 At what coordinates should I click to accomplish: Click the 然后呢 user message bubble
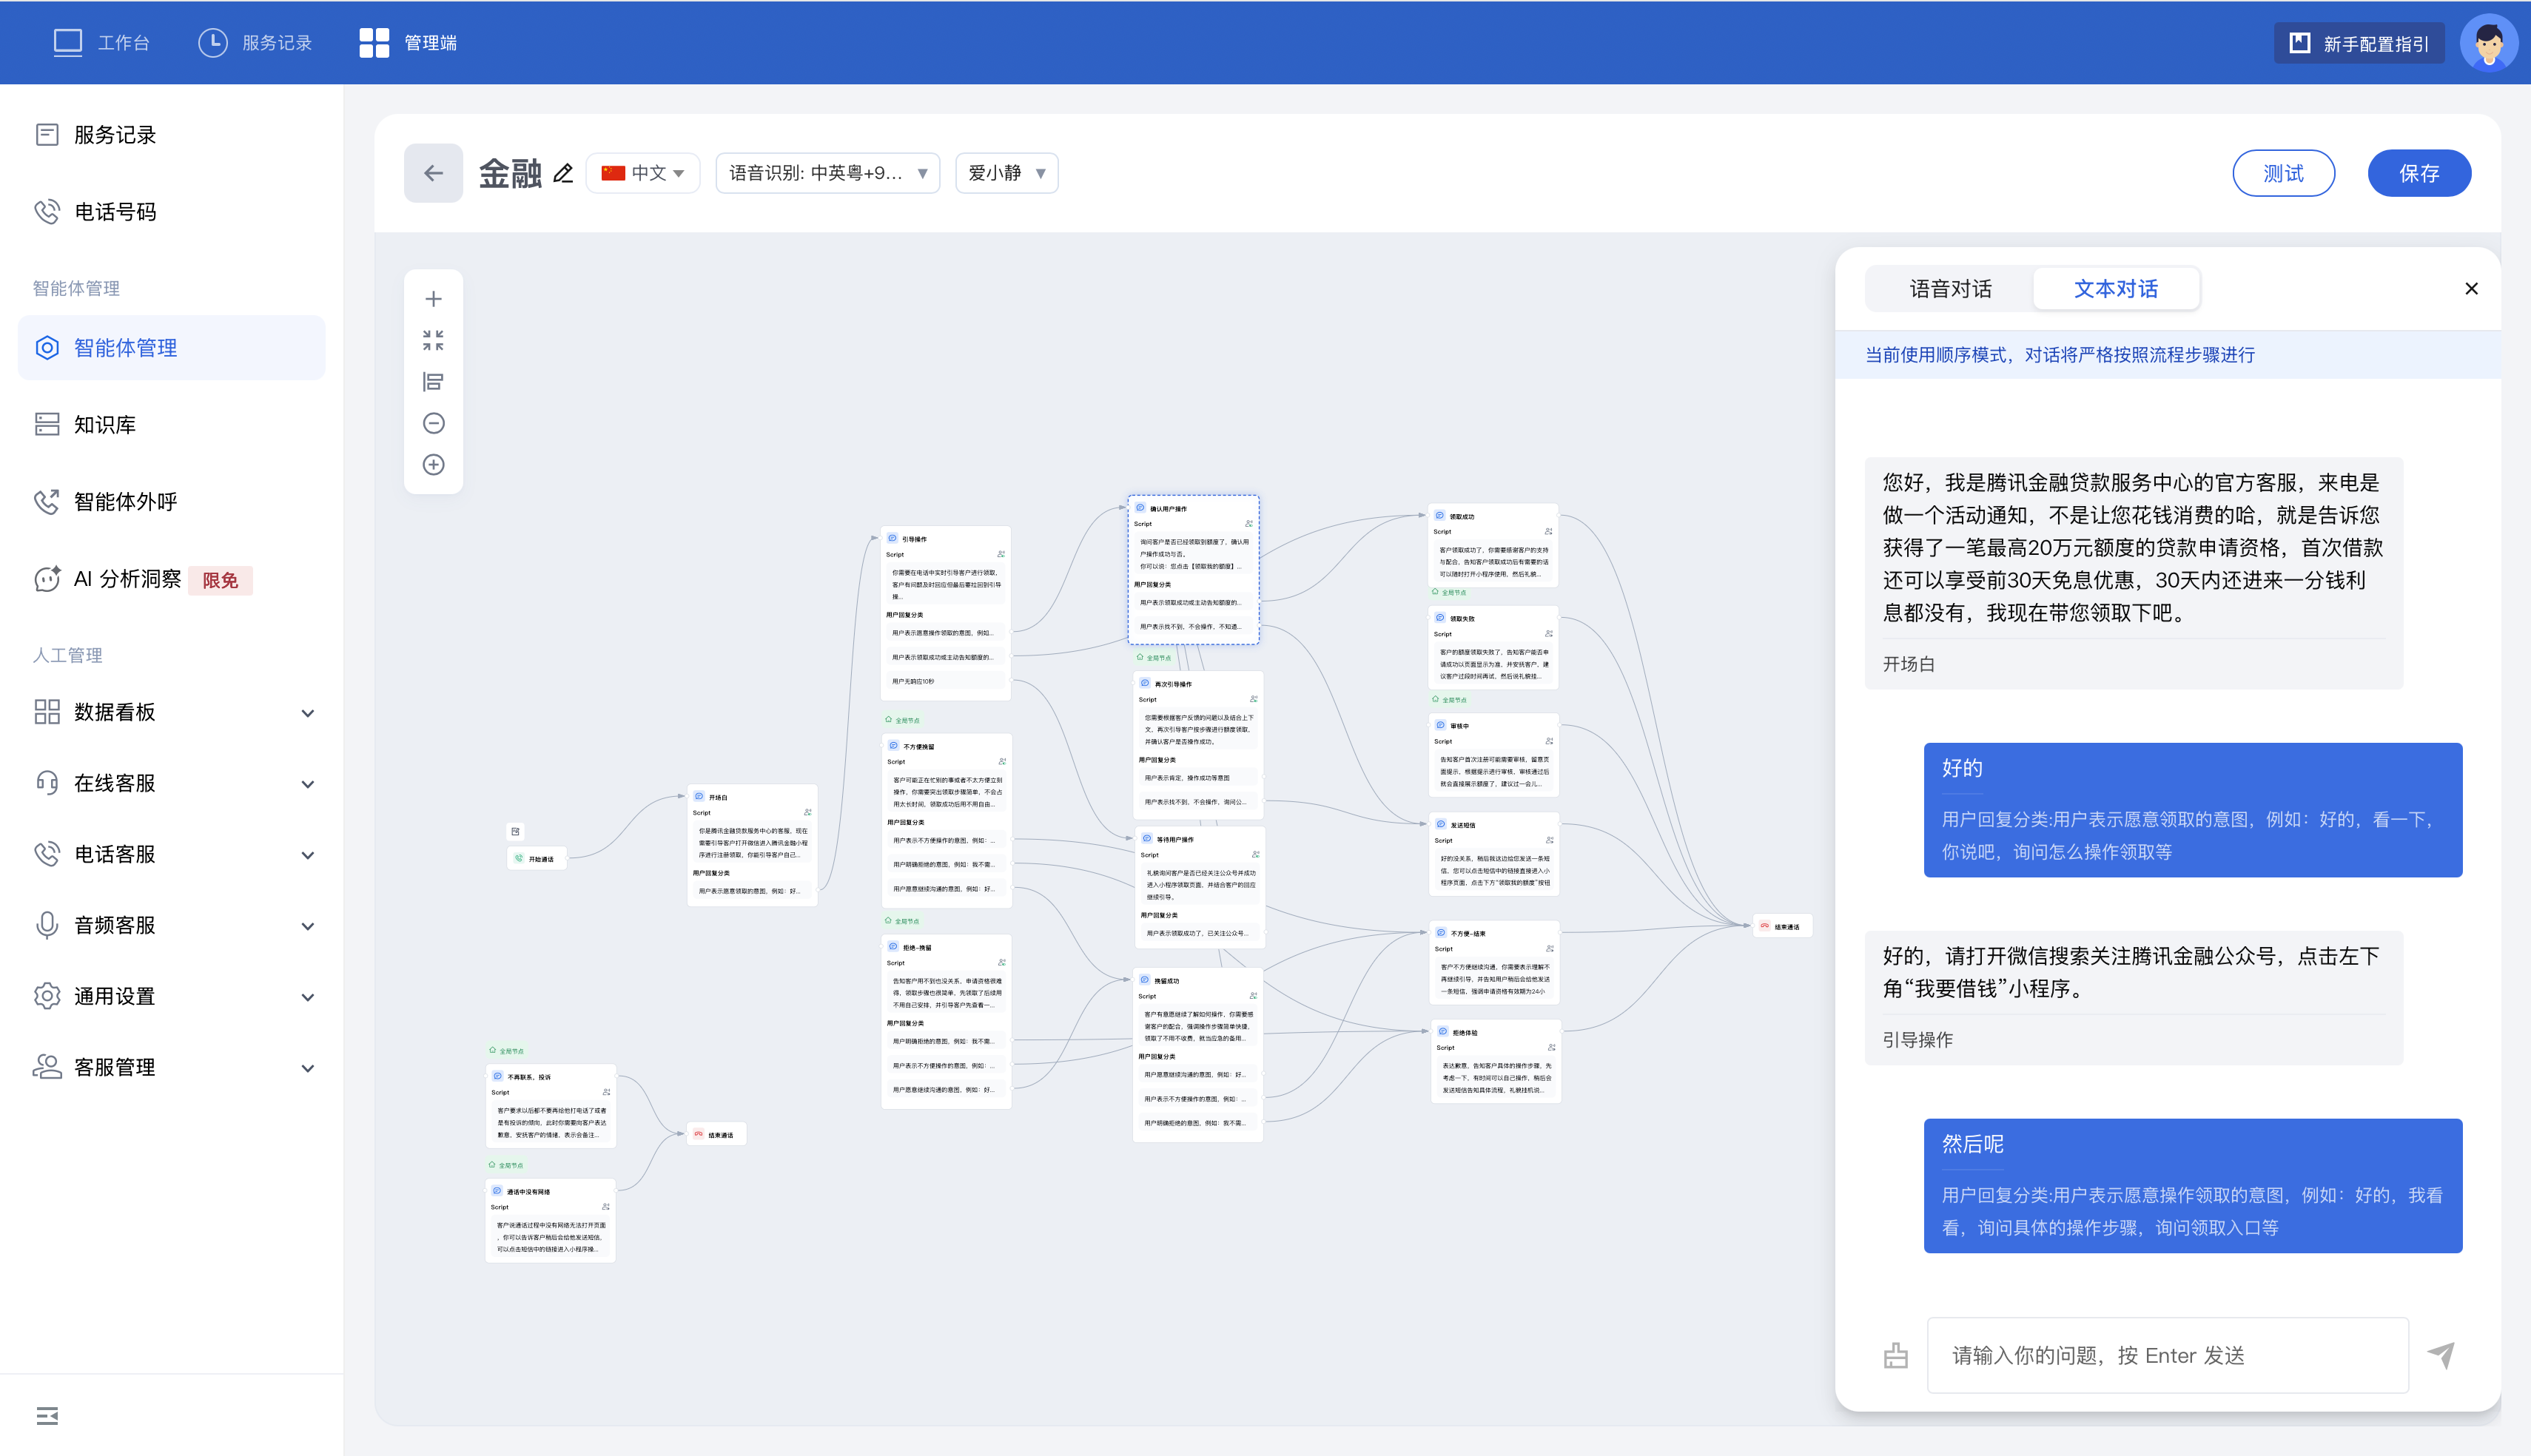pyautogui.click(x=2192, y=1186)
